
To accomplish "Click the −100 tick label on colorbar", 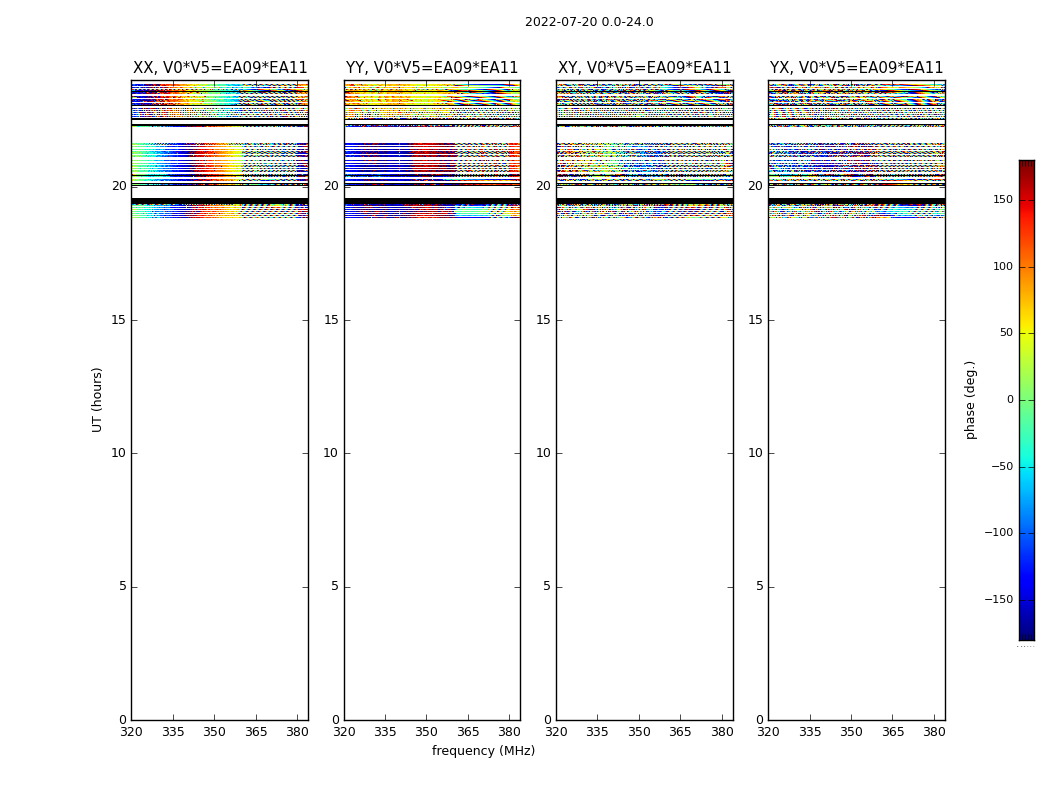I will pyautogui.click(x=998, y=532).
